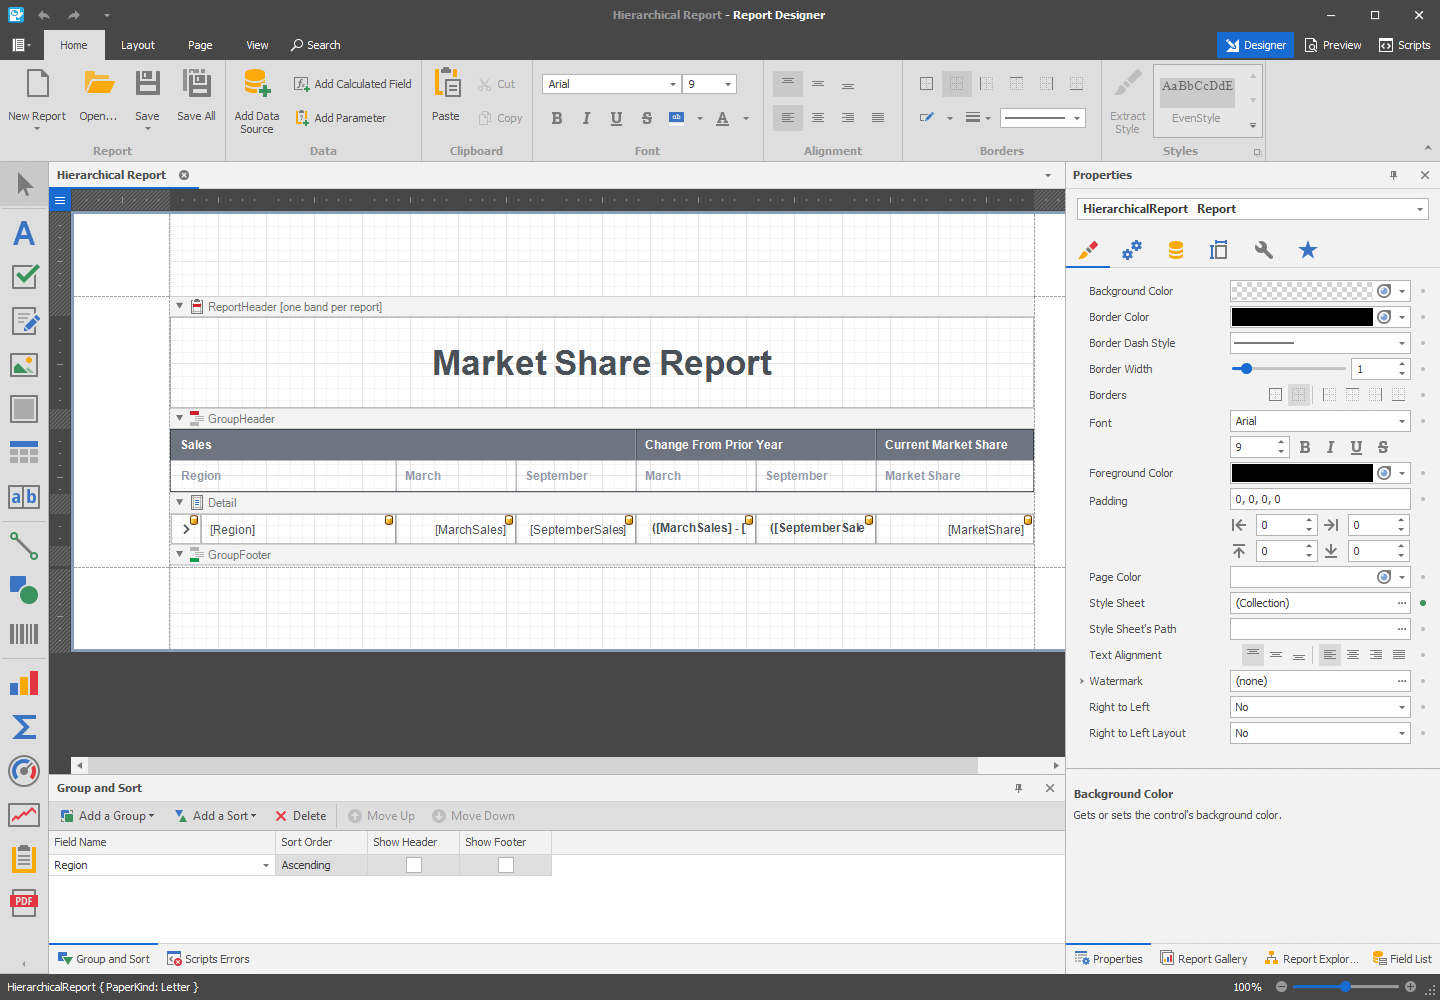Select the Barcode tool

pos(23,634)
